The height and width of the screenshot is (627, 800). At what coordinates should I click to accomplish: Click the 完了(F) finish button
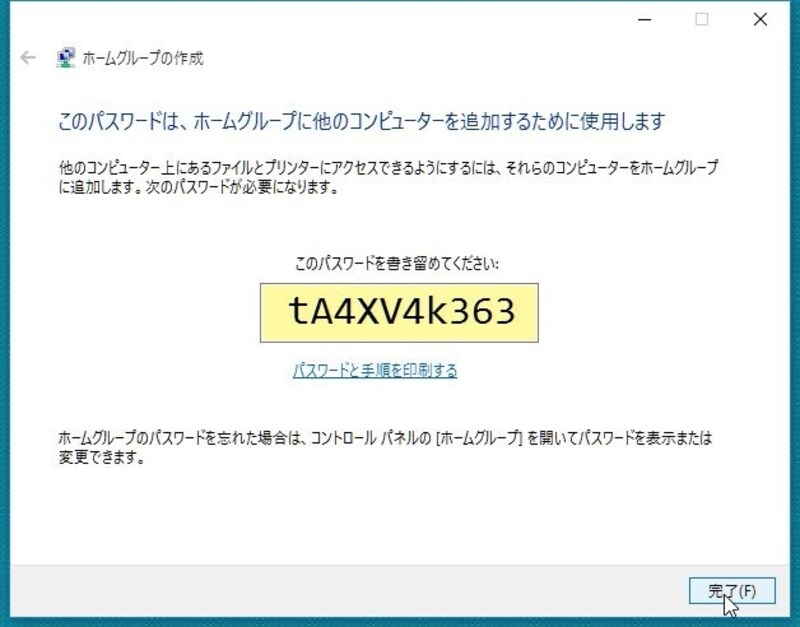(732, 591)
